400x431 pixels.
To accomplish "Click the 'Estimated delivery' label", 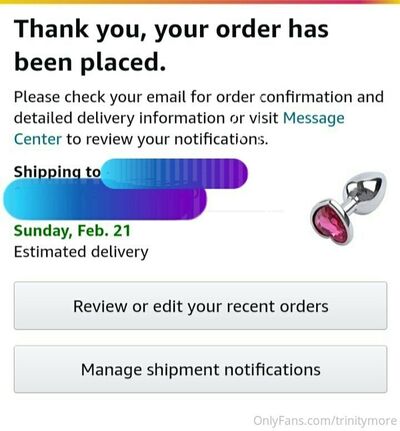I will (x=81, y=252).
